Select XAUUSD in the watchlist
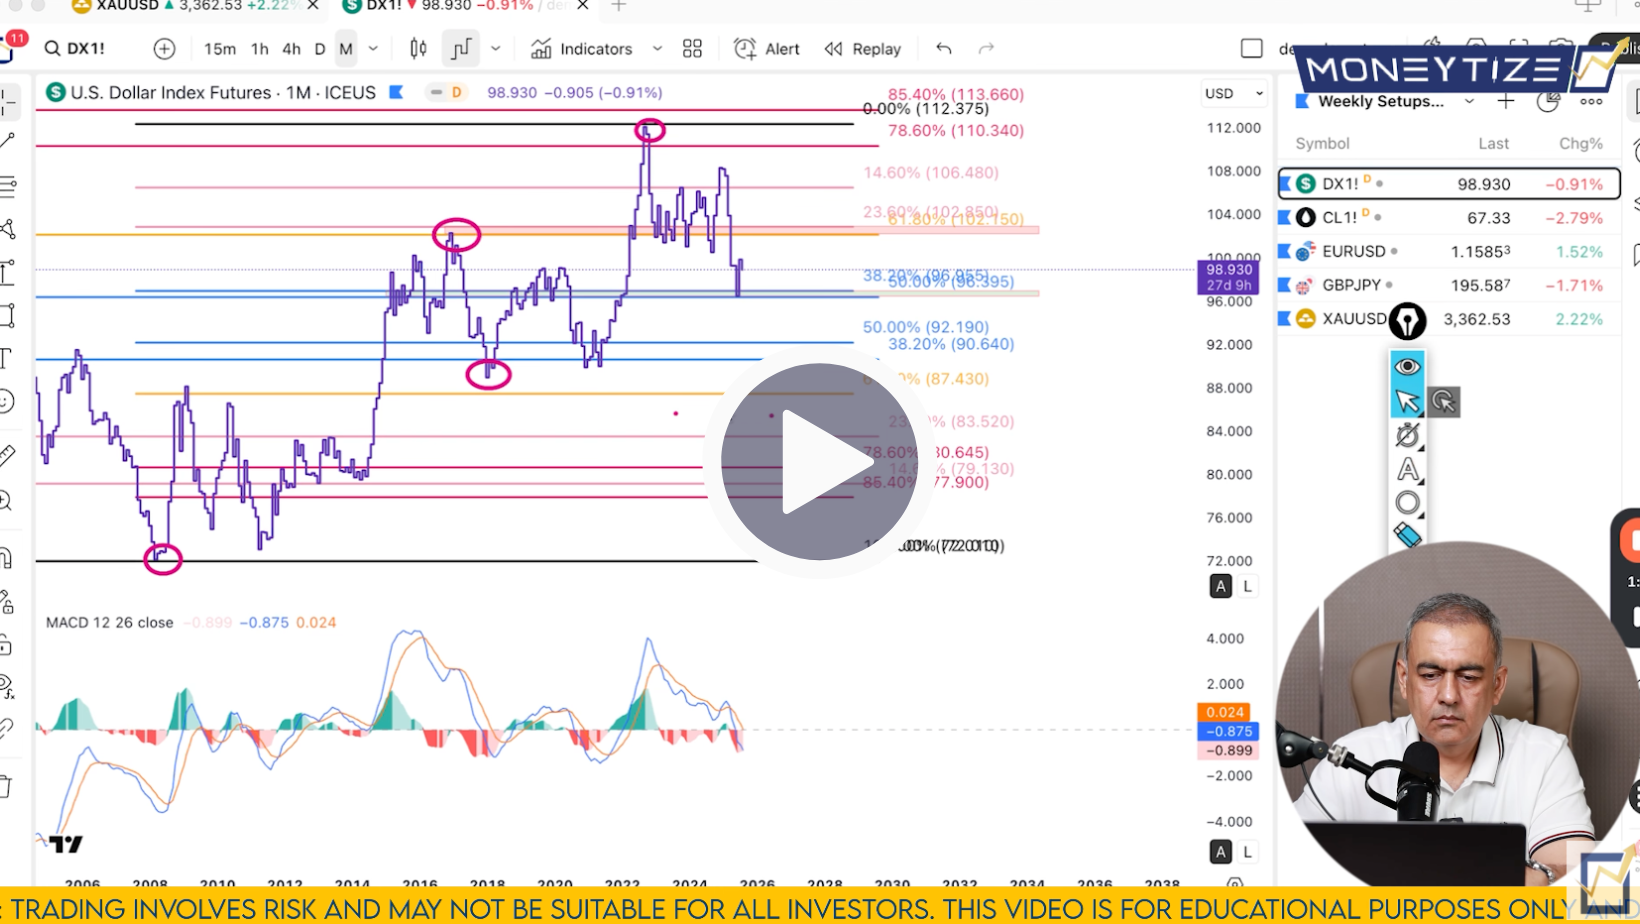This screenshot has width=1640, height=924. coord(1449,319)
